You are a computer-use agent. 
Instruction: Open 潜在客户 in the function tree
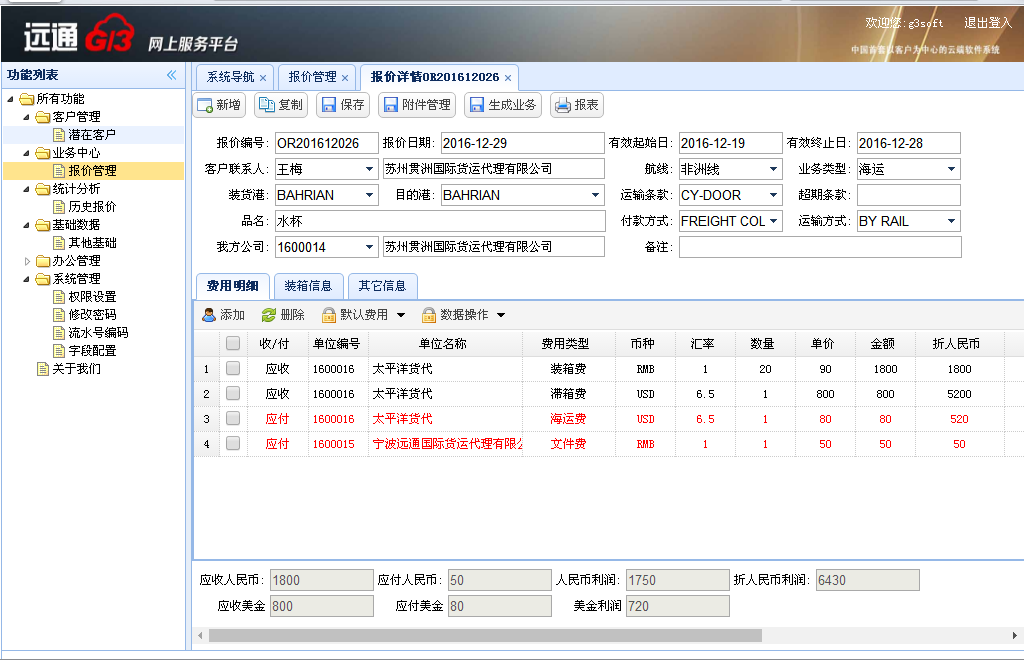pyautogui.click(x=92, y=134)
